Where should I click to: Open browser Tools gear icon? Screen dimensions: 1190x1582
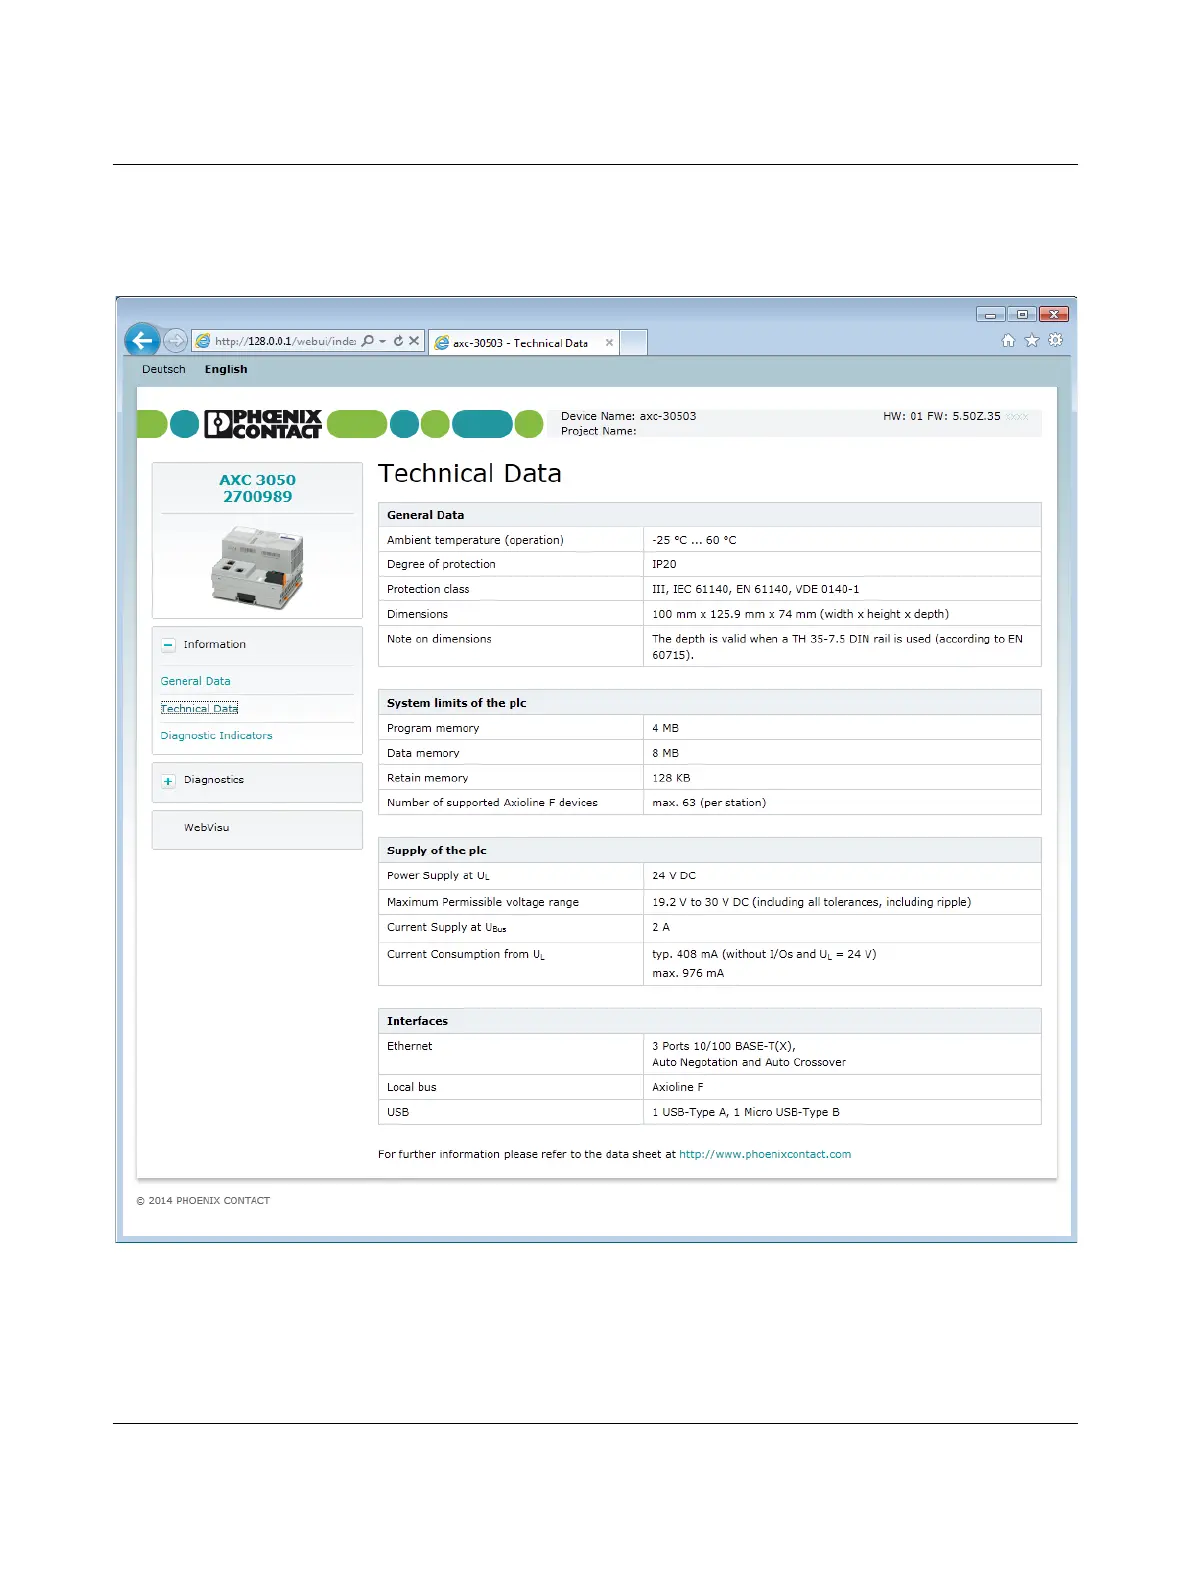tap(1055, 340)
